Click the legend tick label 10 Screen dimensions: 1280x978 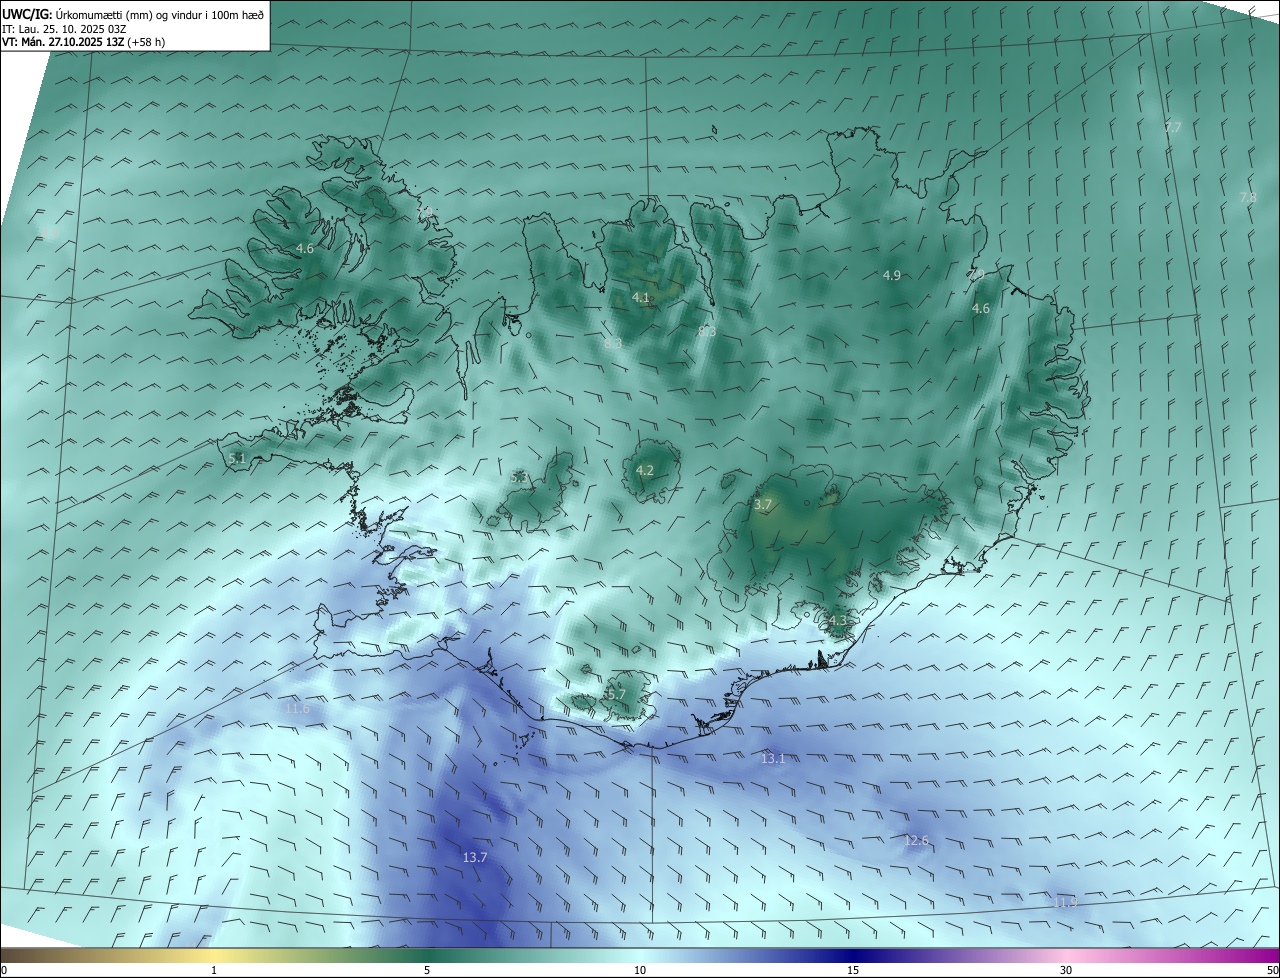640,970
